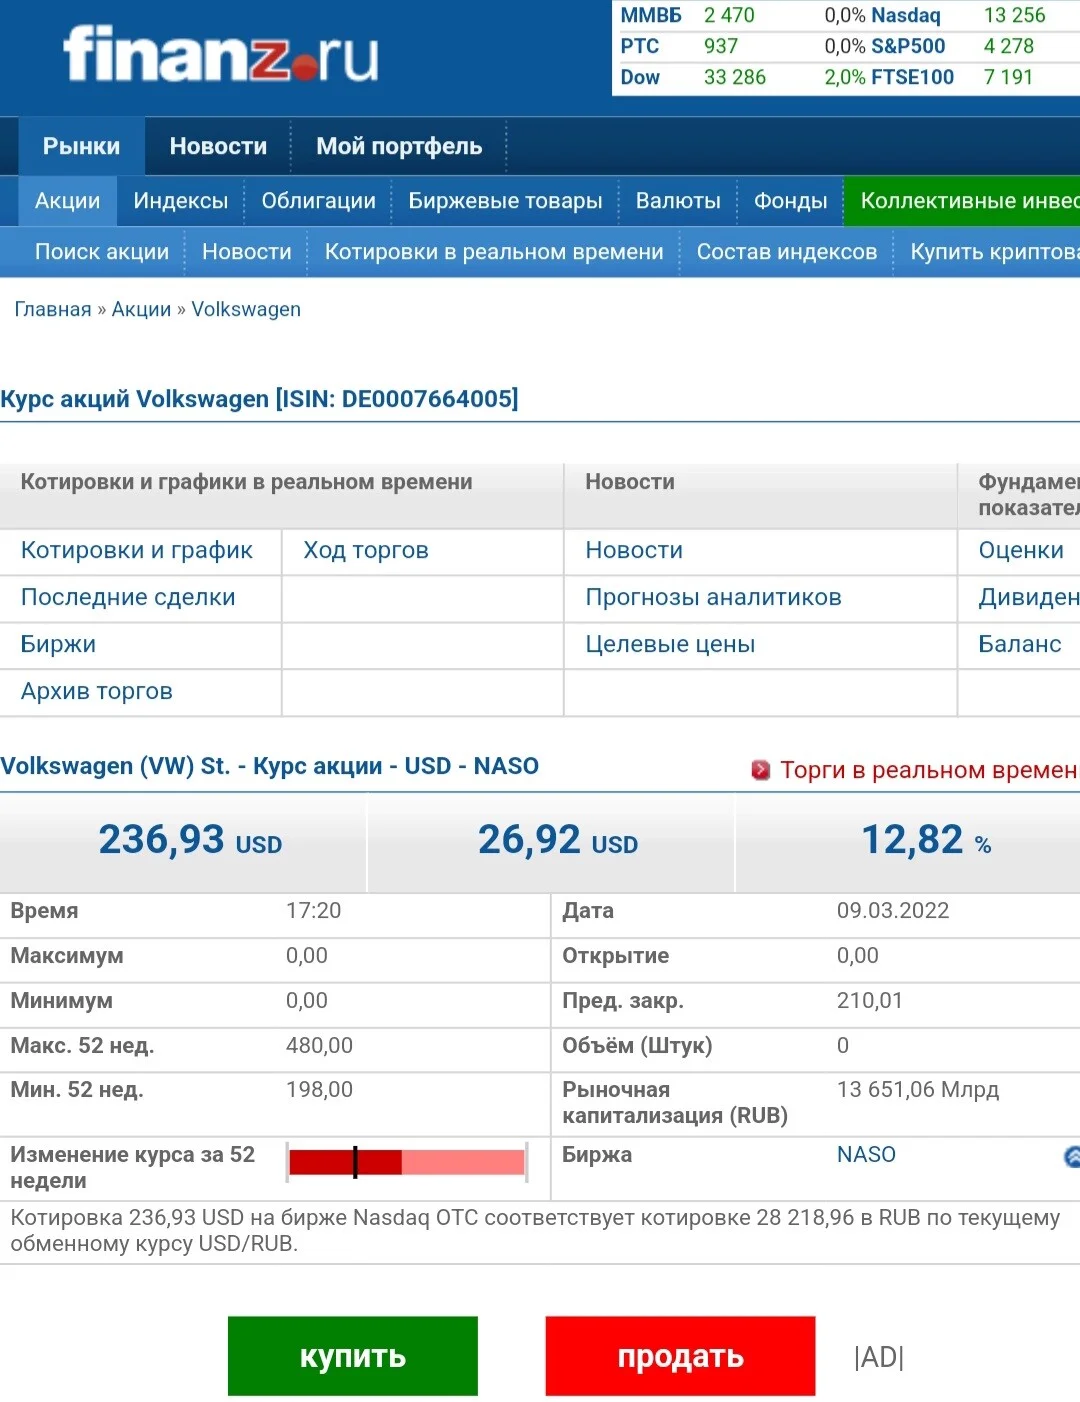Click the 236,93 USD price value
This screenshot has width=1080, height=1402.
190,840
